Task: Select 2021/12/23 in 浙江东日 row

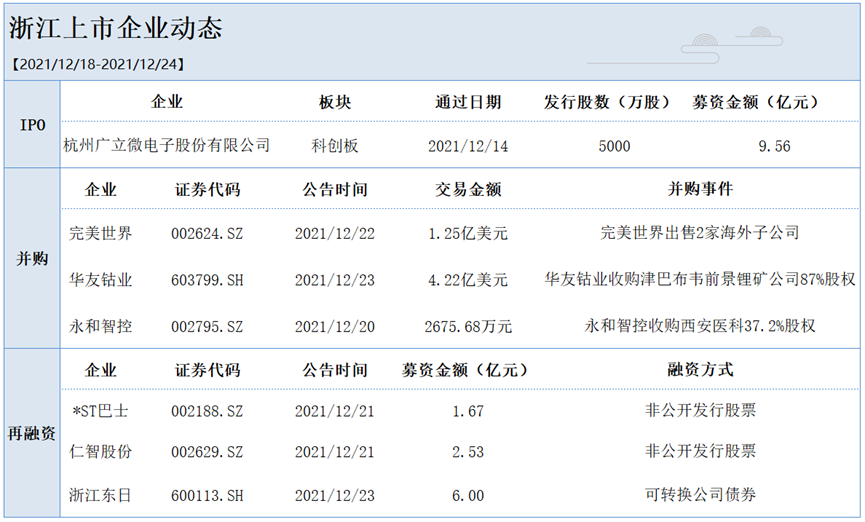Action: coord(335,496)
